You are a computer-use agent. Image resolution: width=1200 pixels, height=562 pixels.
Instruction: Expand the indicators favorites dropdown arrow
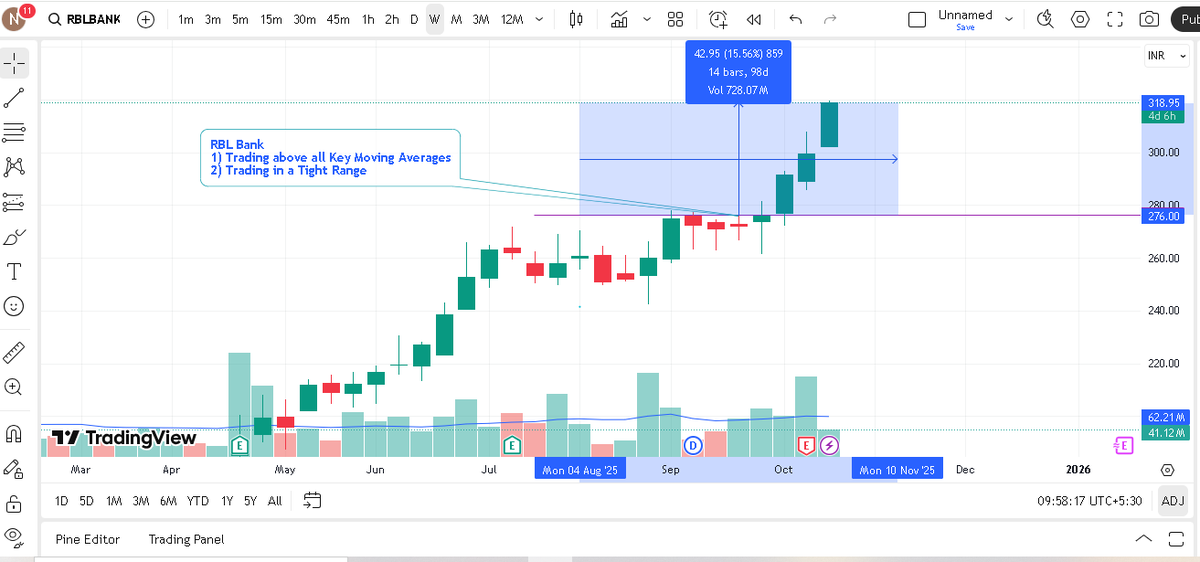click(x=647, y=19)
